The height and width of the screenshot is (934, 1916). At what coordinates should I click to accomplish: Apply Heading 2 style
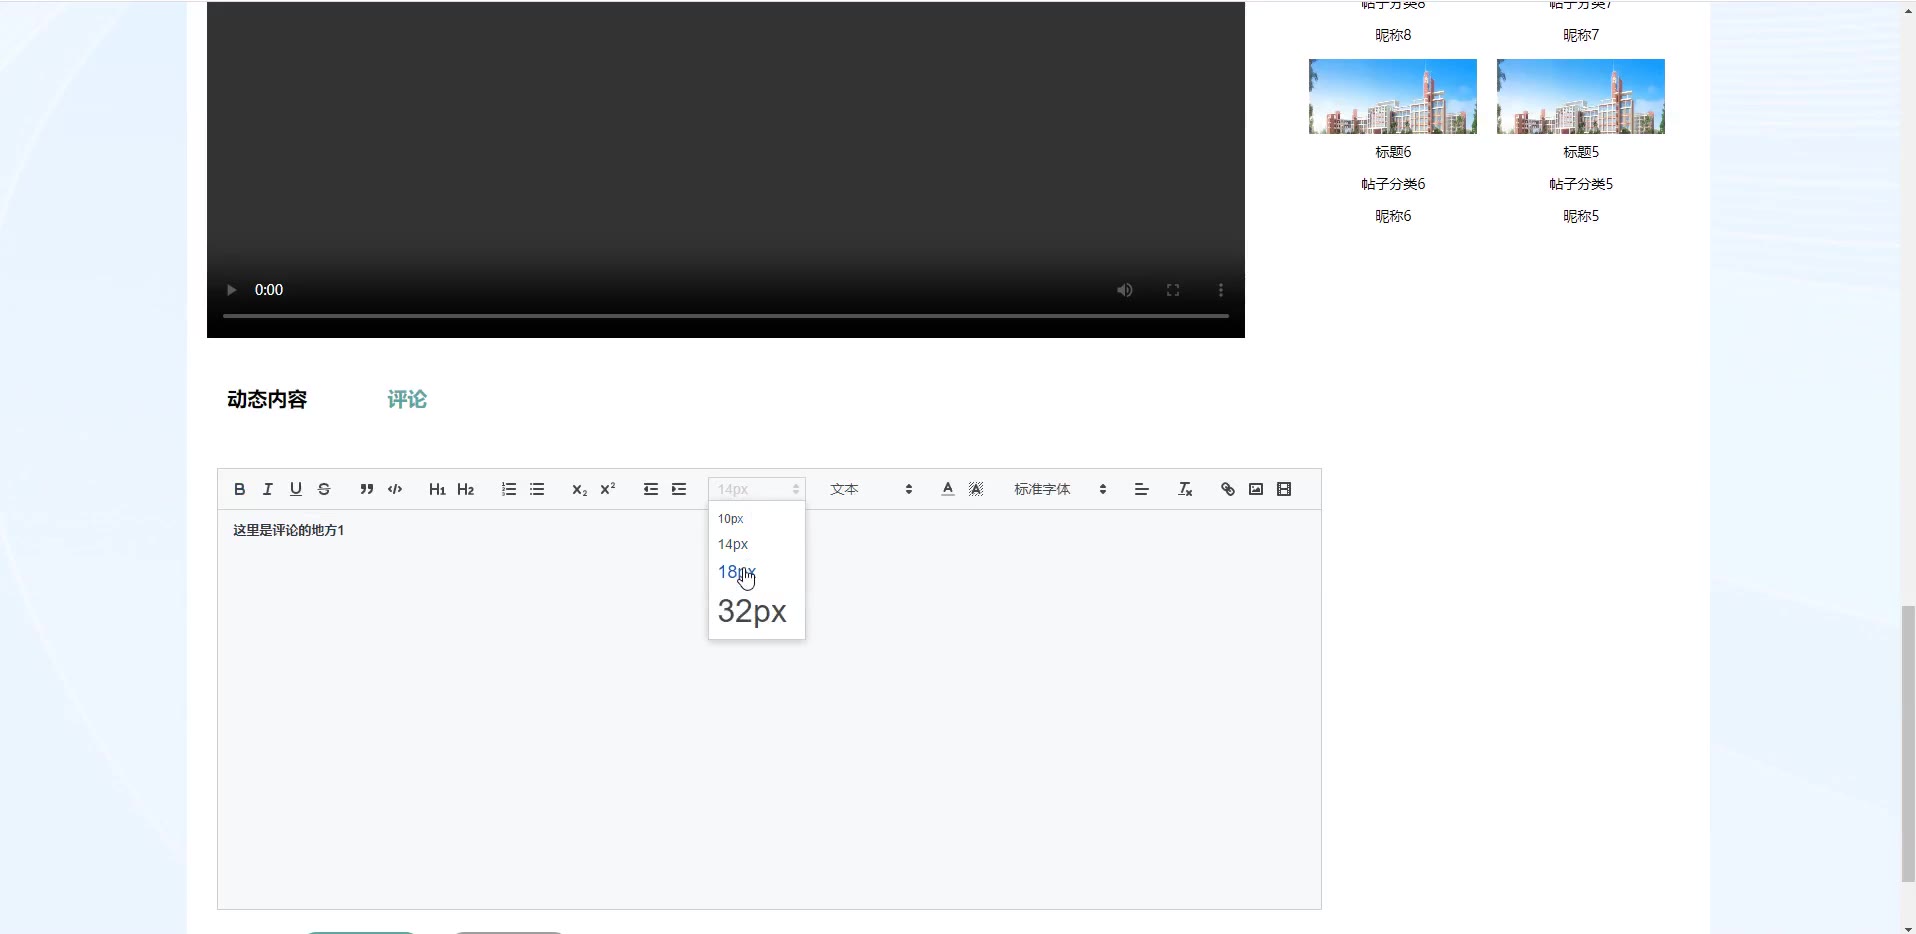click(465, 489)
